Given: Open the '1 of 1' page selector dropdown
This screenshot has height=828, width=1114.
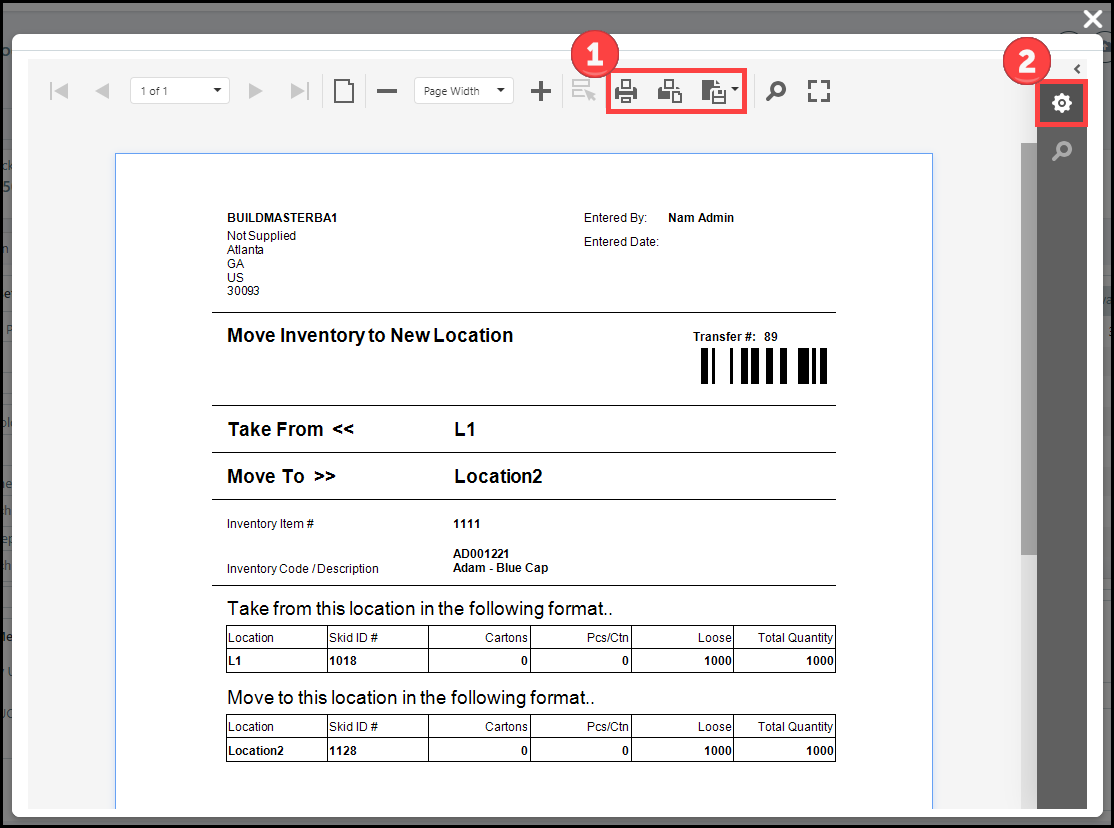Looking at the screenshot, I should click(x=180, y=91).
